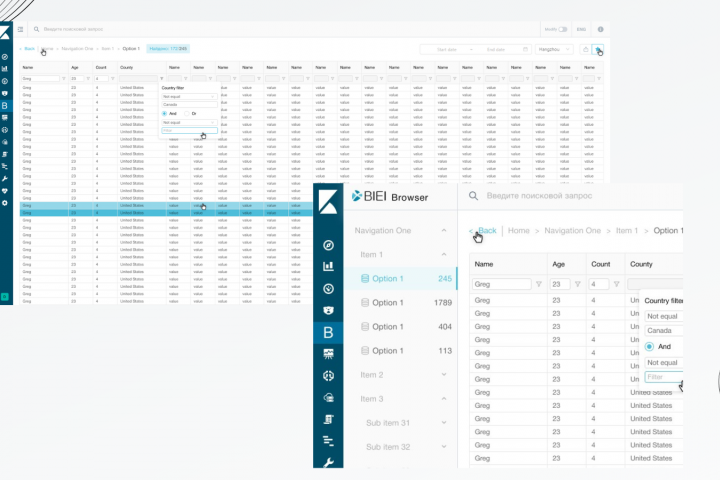Select the B module icon in enlarged sidebar
The image size is (720, 480).
[328, 332]
